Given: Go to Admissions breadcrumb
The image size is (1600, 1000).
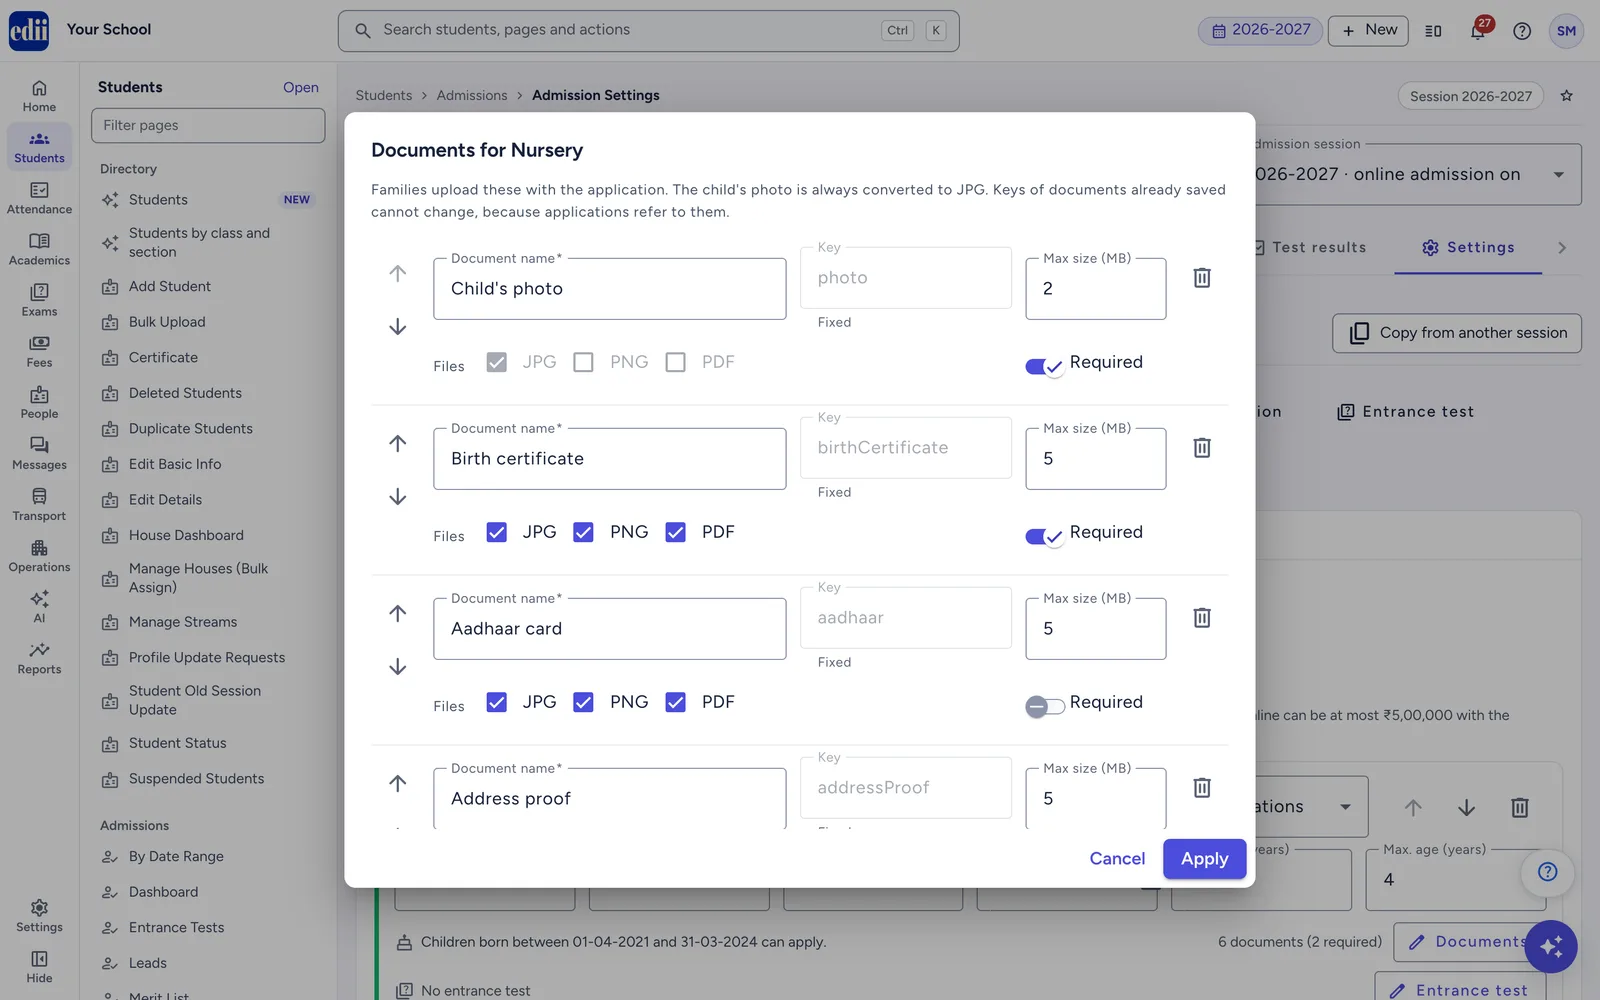Looking at the screenshot, I should click(472, 95).
